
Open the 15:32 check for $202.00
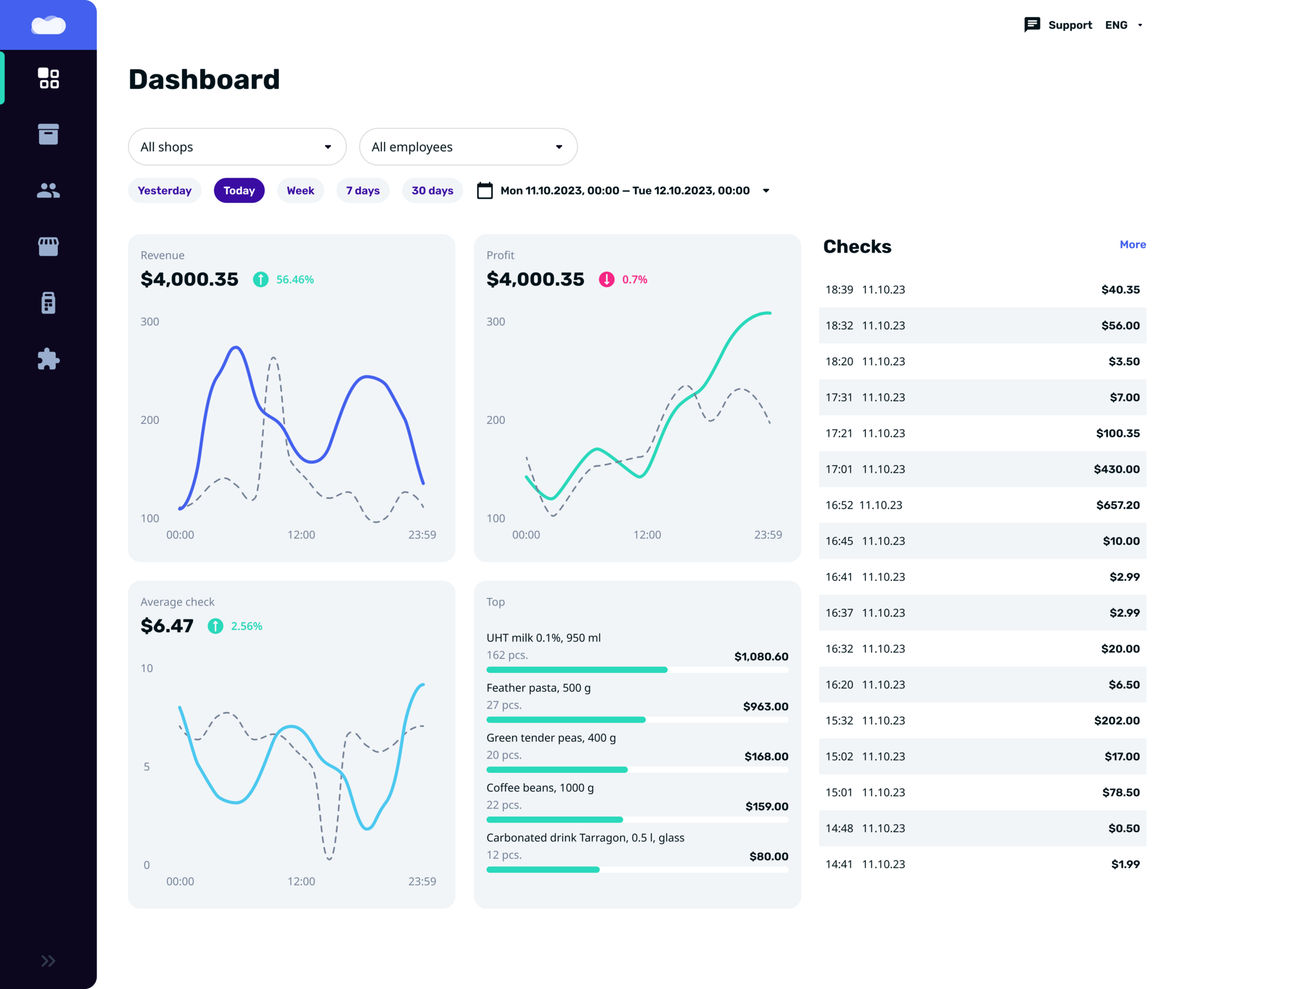click(x=983, y=721)
